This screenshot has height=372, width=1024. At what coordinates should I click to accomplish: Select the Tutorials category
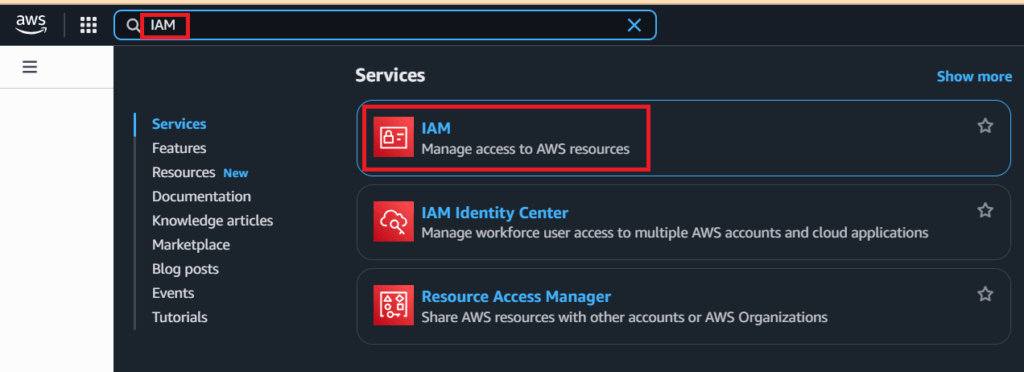[180, 317]
